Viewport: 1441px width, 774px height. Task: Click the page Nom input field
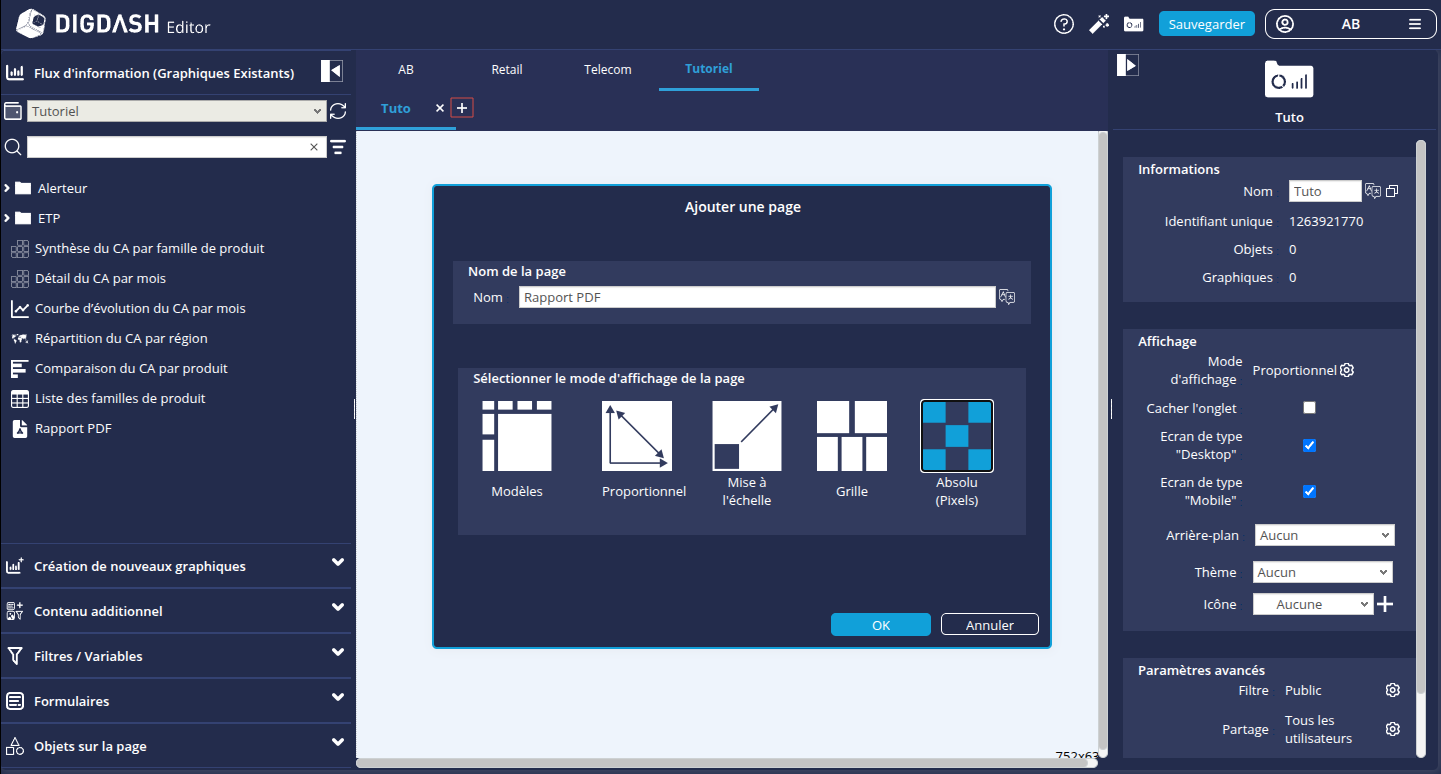(756, 297)
